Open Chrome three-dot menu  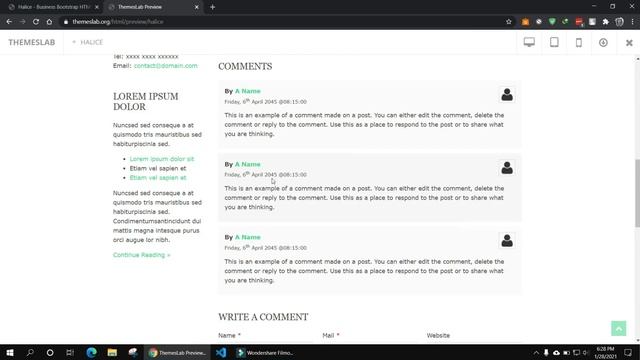coord(632,22)
